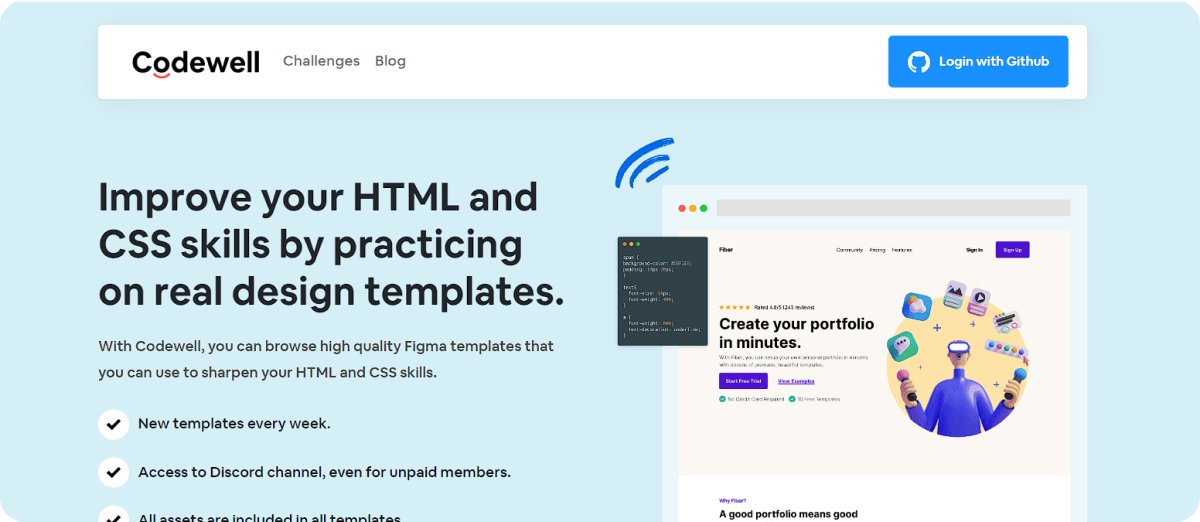Open the Blog page
This screenshot has height=522, width=1200.
[x=390, y=61]
